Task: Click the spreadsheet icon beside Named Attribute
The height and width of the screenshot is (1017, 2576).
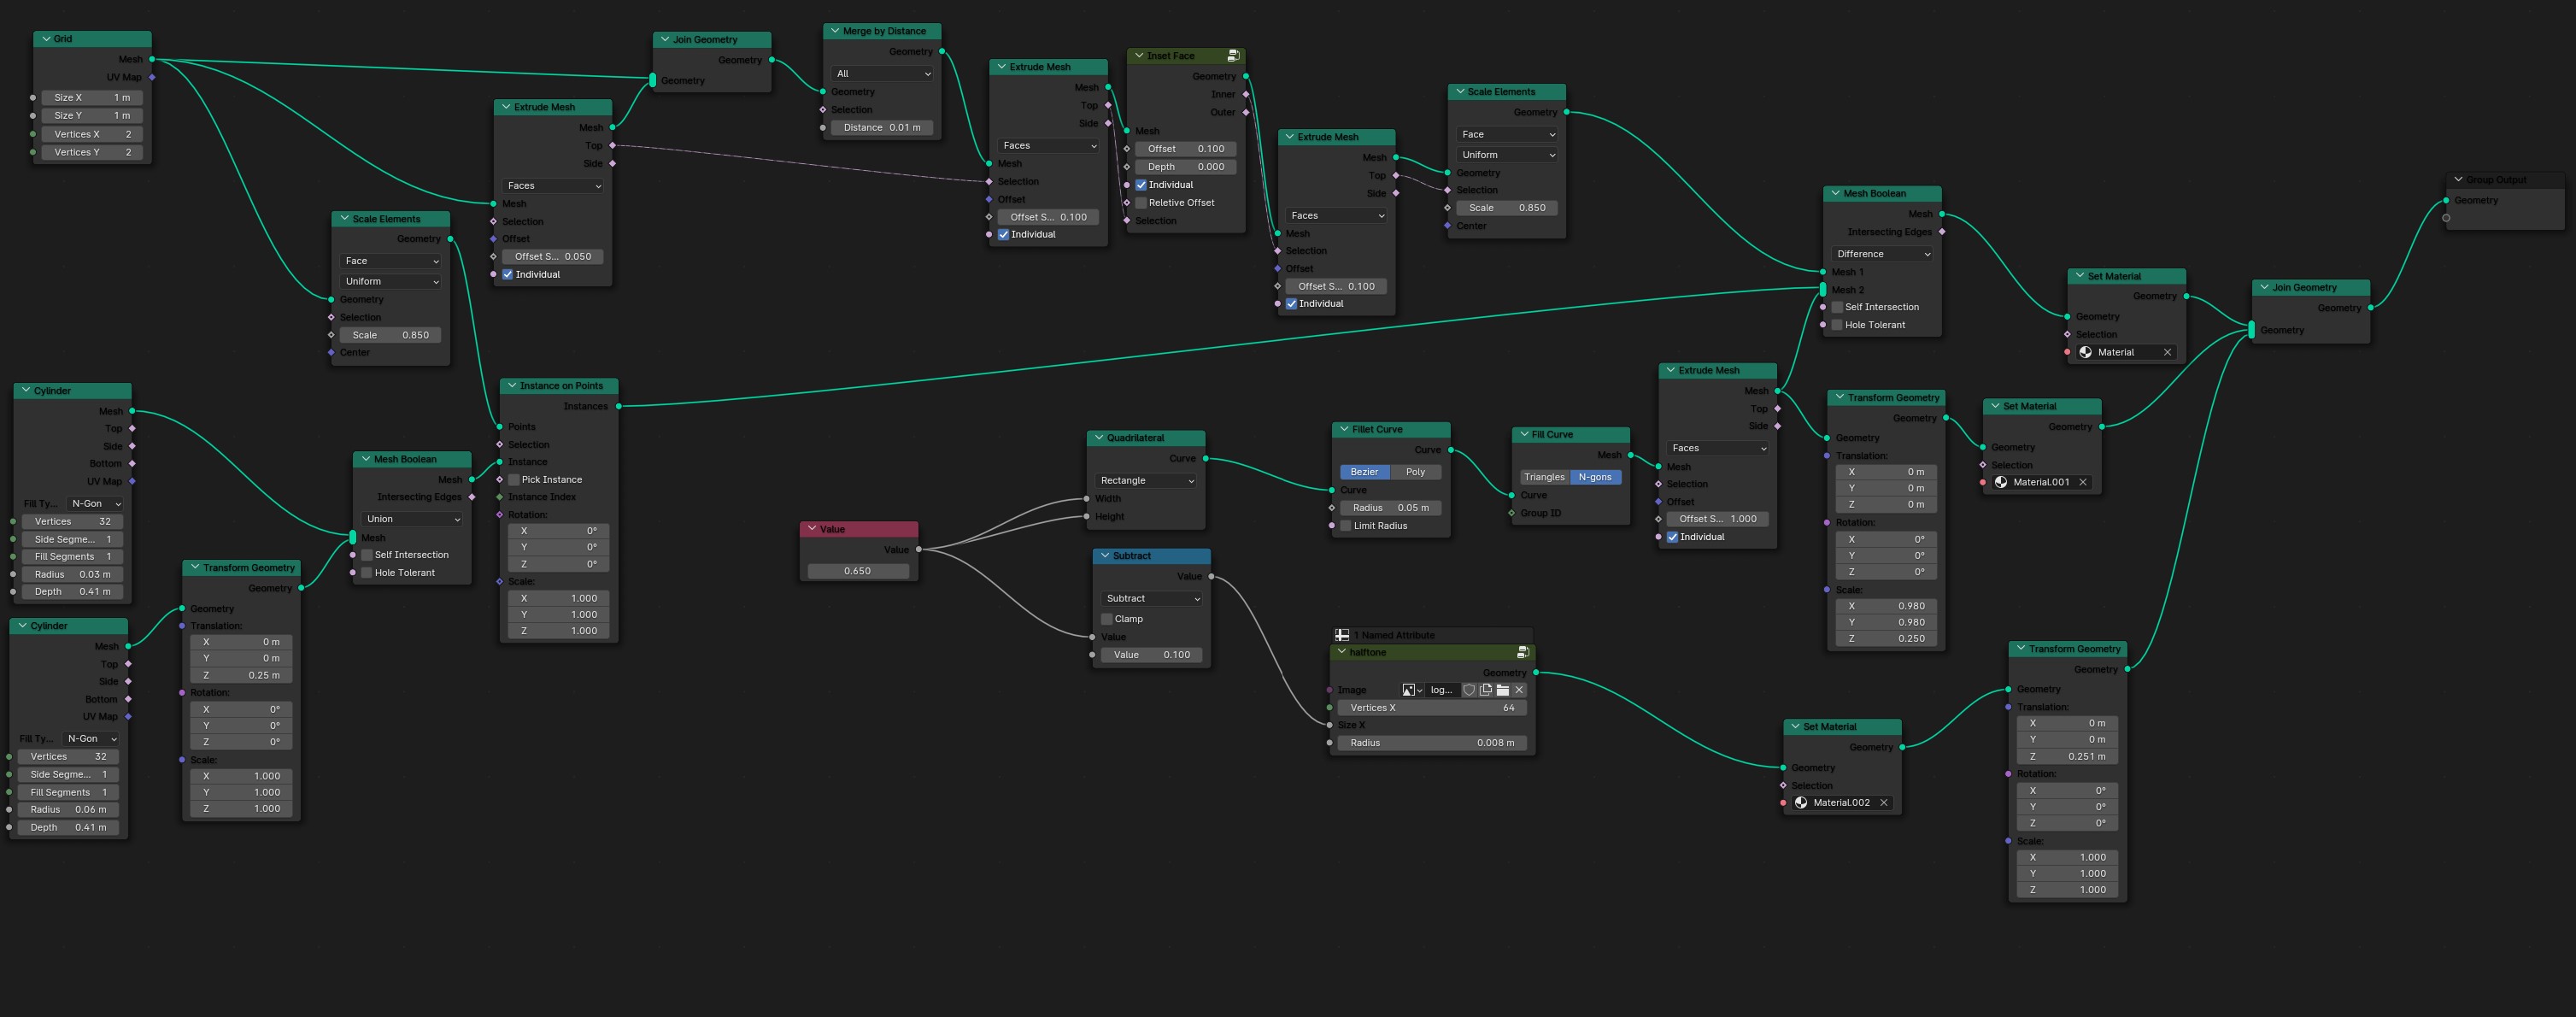Action: click(x=1342, y=635)
